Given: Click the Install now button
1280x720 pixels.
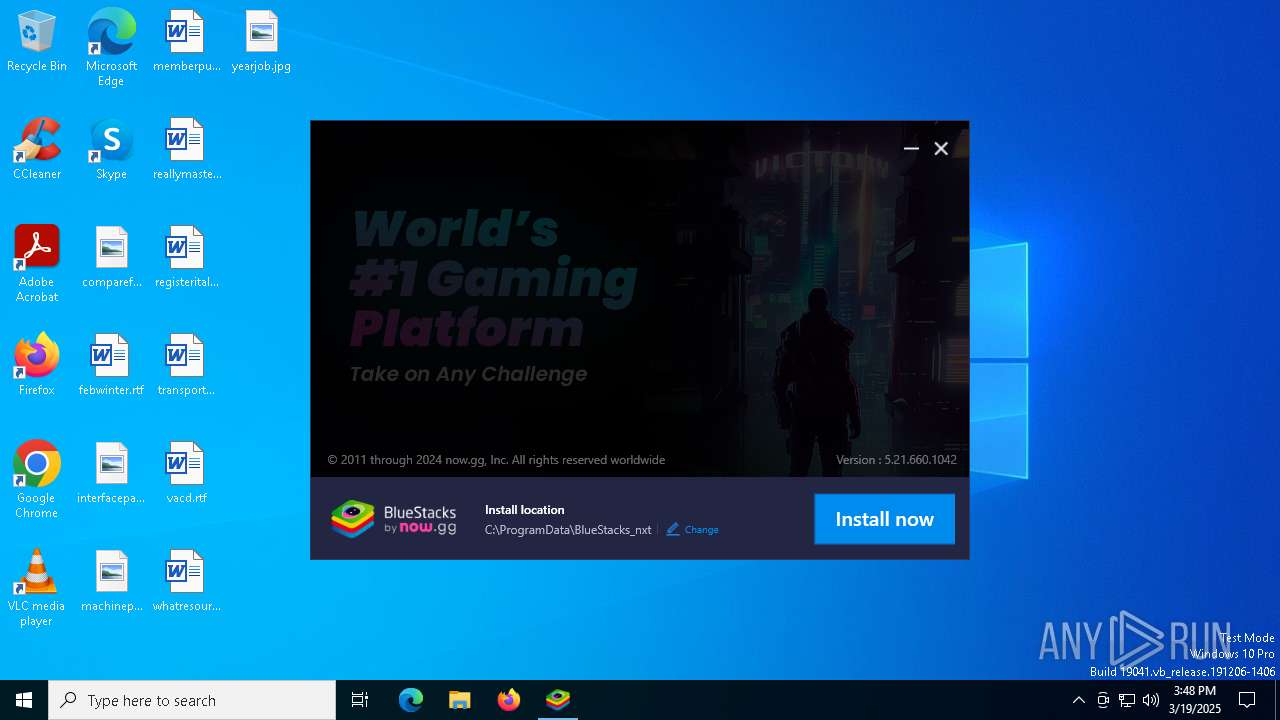Looking at the screenshot, I should coord(884,519).
